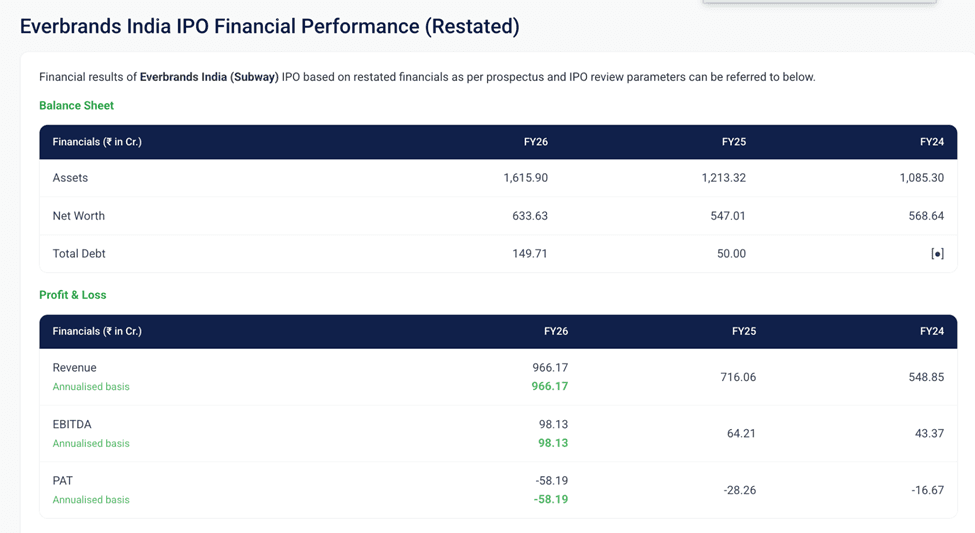Click Balance Sheet FY24 column header

click(x=931, y=142)
